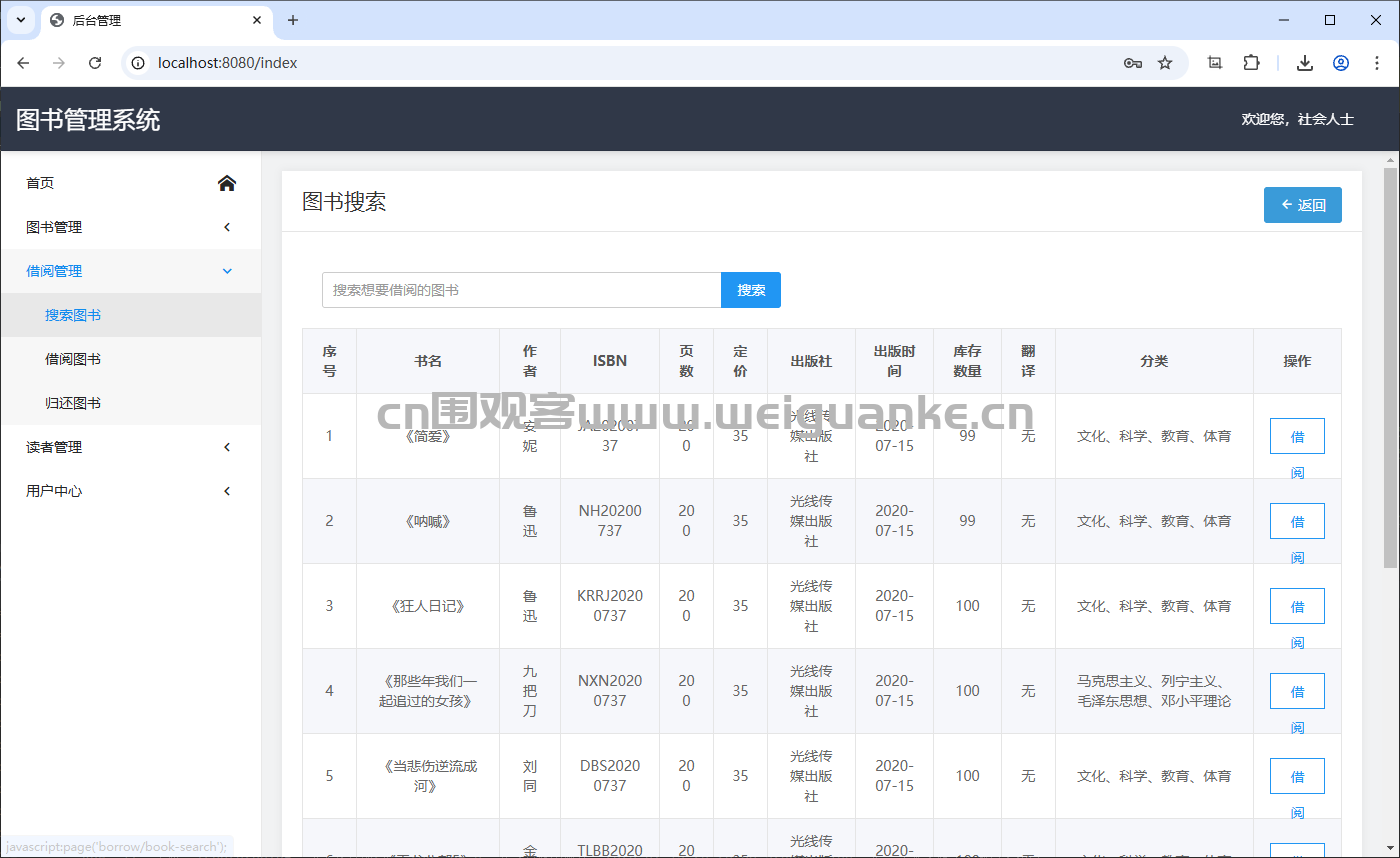The image size is (1400, 858).
Task: Click the scrollbar up arrow
Action: [x=1390, y=160]
